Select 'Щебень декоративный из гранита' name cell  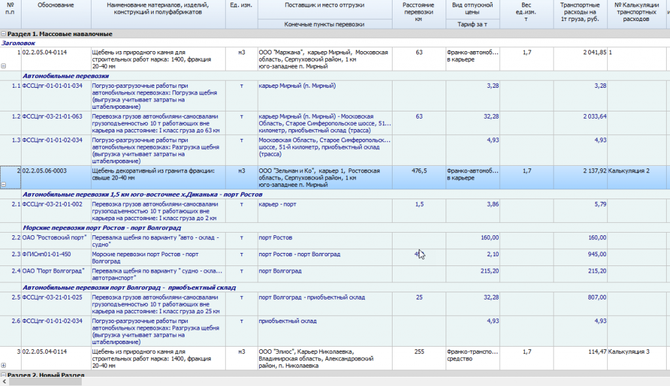click(x=158, y=177)
